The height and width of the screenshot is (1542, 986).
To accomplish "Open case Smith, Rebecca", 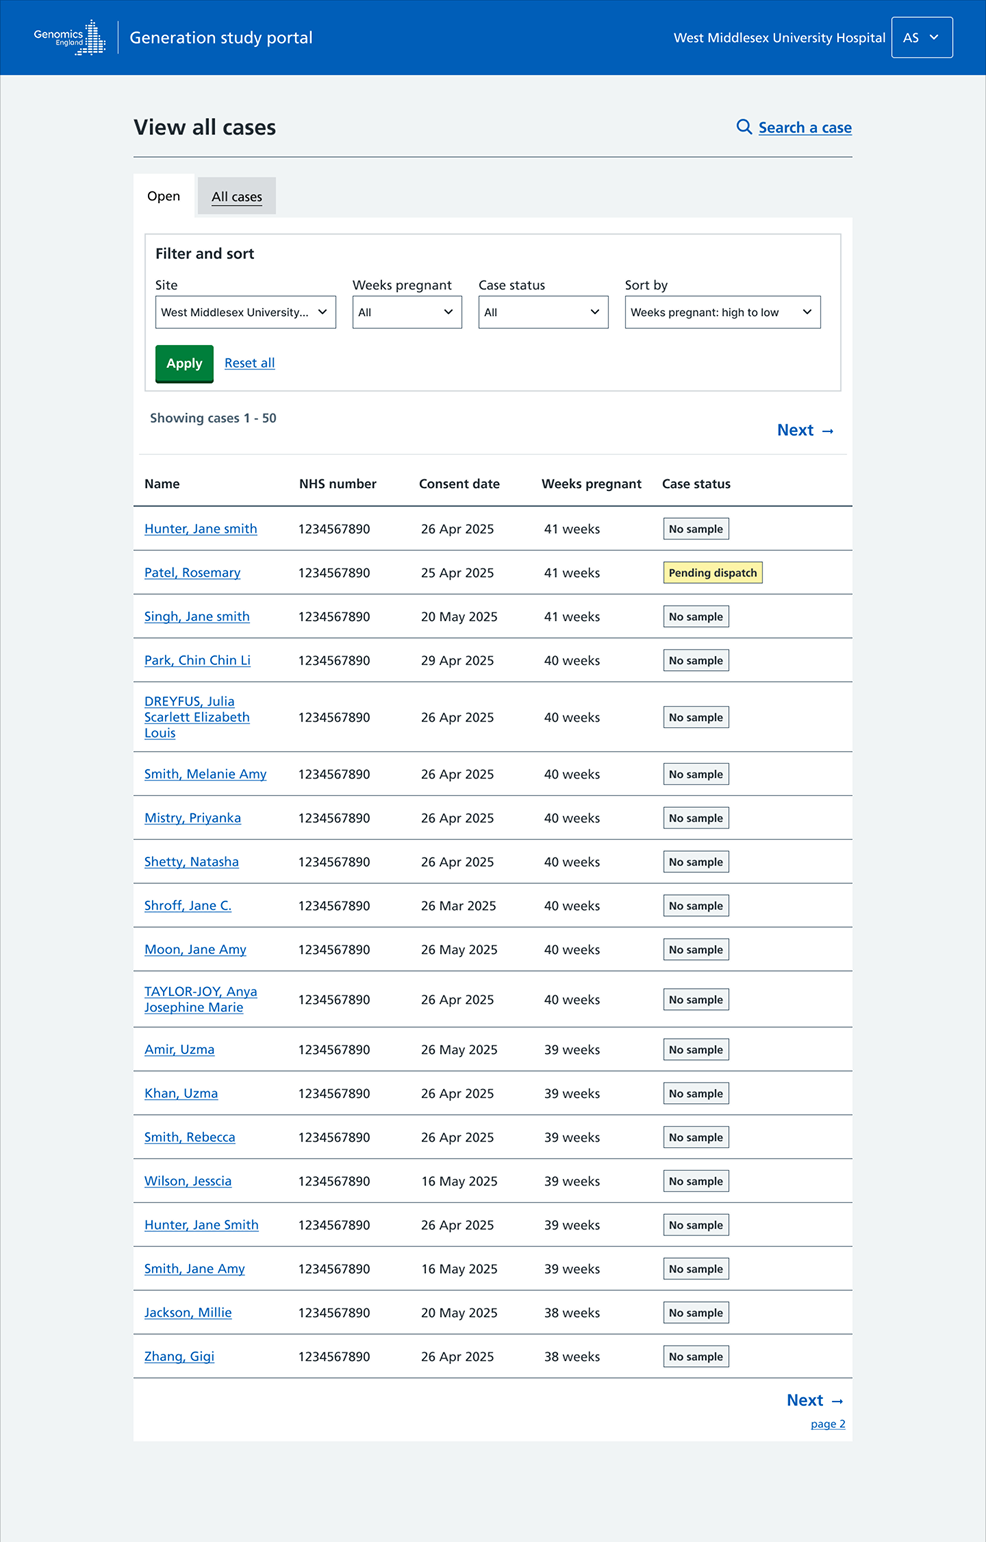I will click(190, 1138).
